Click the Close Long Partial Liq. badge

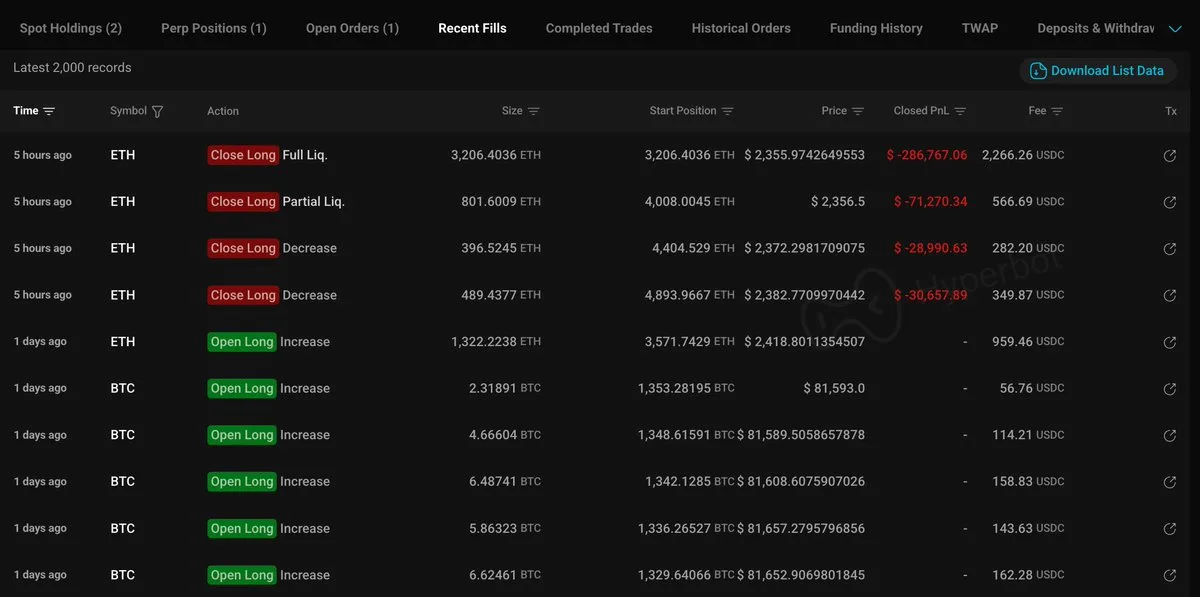click(243, 202)
